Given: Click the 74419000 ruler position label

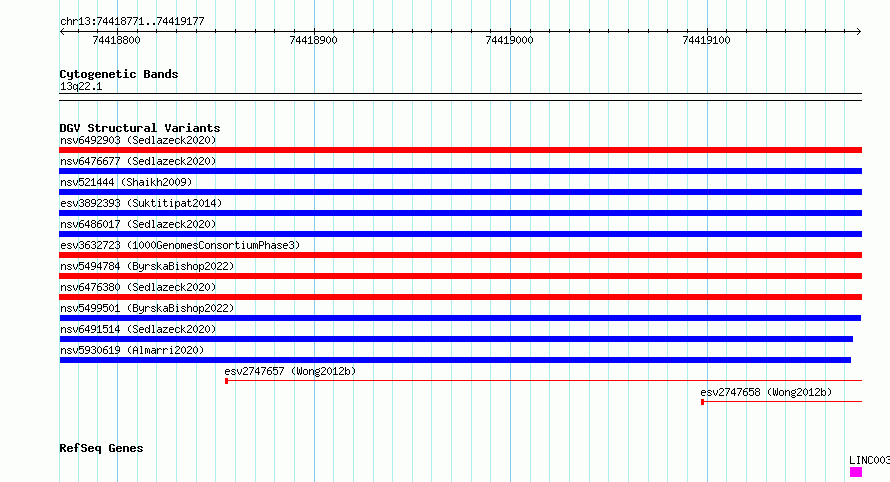Looking at the screenshot, I should (509, 40).
